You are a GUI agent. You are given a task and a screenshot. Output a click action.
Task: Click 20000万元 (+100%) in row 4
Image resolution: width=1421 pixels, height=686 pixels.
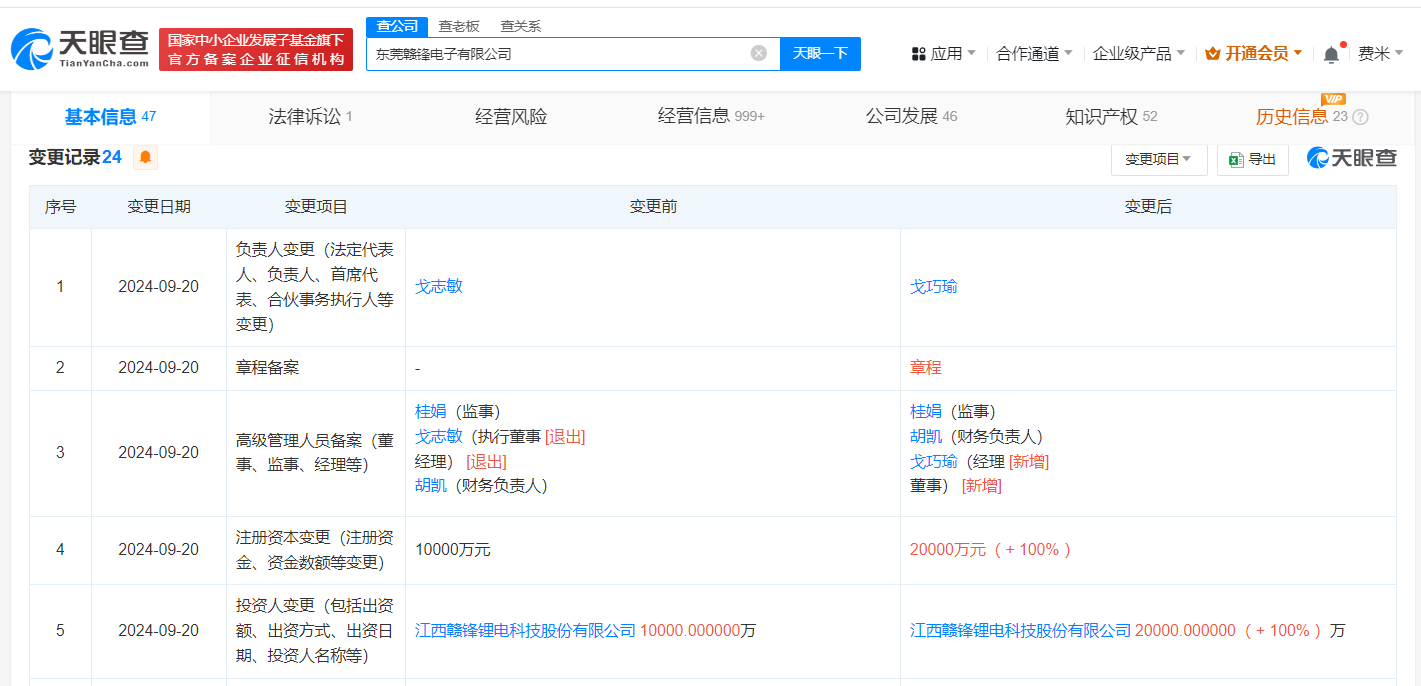point(991,550)
